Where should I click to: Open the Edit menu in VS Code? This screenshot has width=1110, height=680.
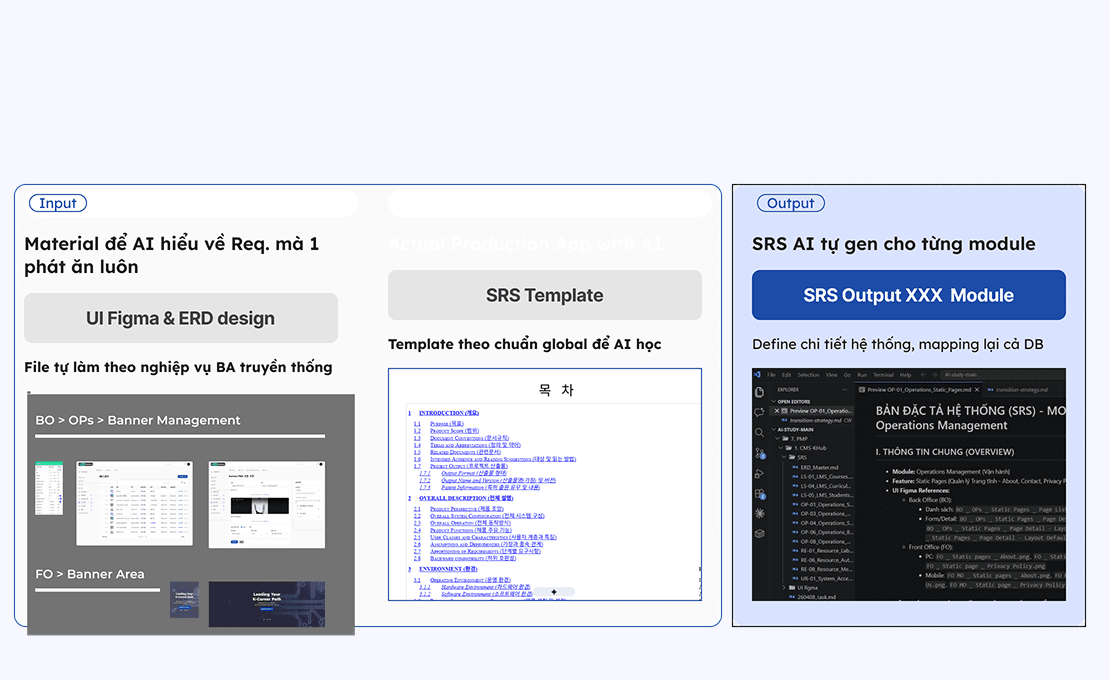tap(786, 375)
